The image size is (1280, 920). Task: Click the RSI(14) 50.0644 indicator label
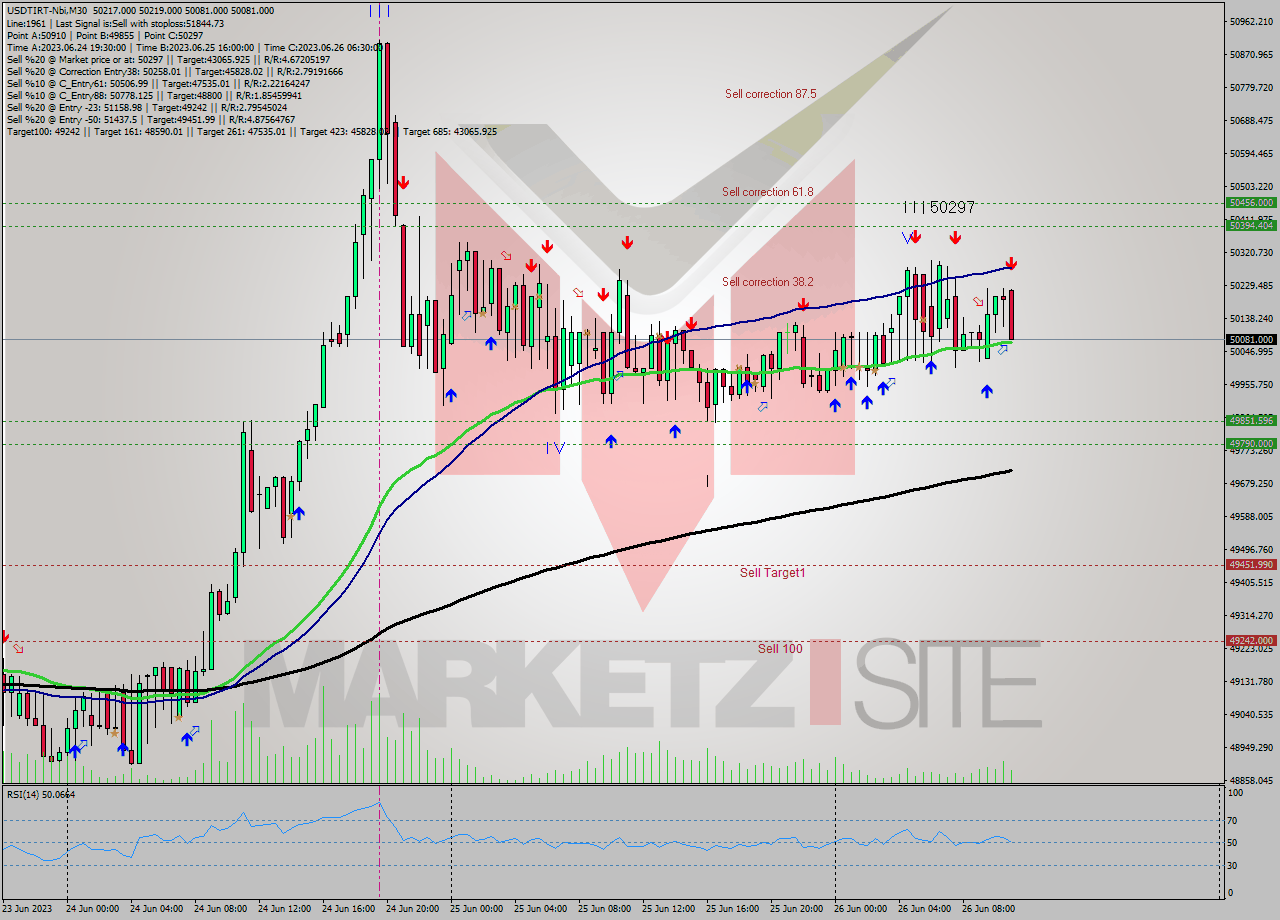point(41,794)
